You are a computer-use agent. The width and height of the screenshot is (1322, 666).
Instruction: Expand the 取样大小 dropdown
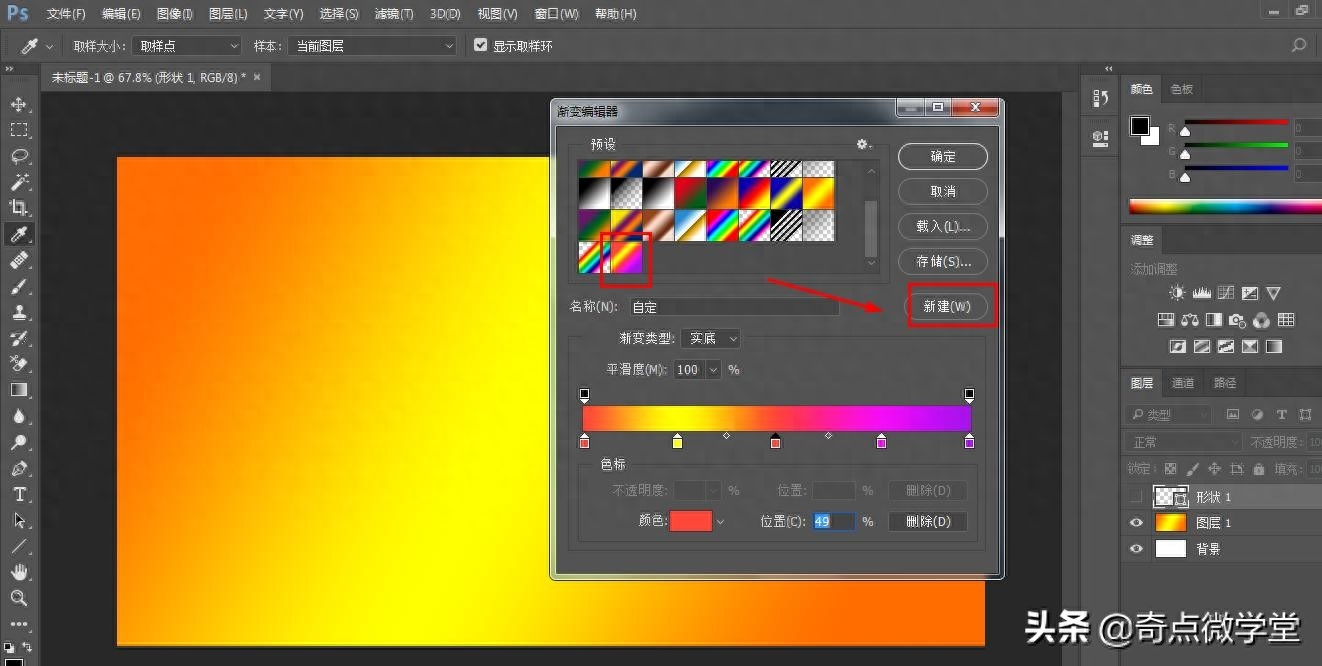(187, 46)
